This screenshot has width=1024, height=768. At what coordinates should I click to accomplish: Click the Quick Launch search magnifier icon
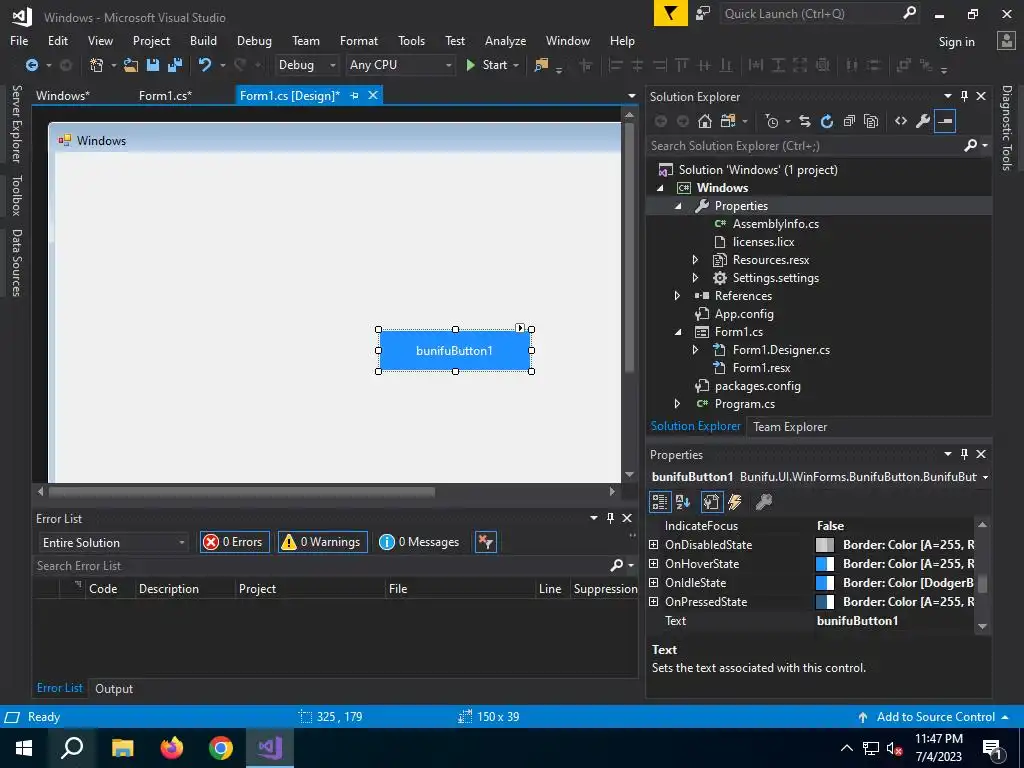(x=909, y=13)
